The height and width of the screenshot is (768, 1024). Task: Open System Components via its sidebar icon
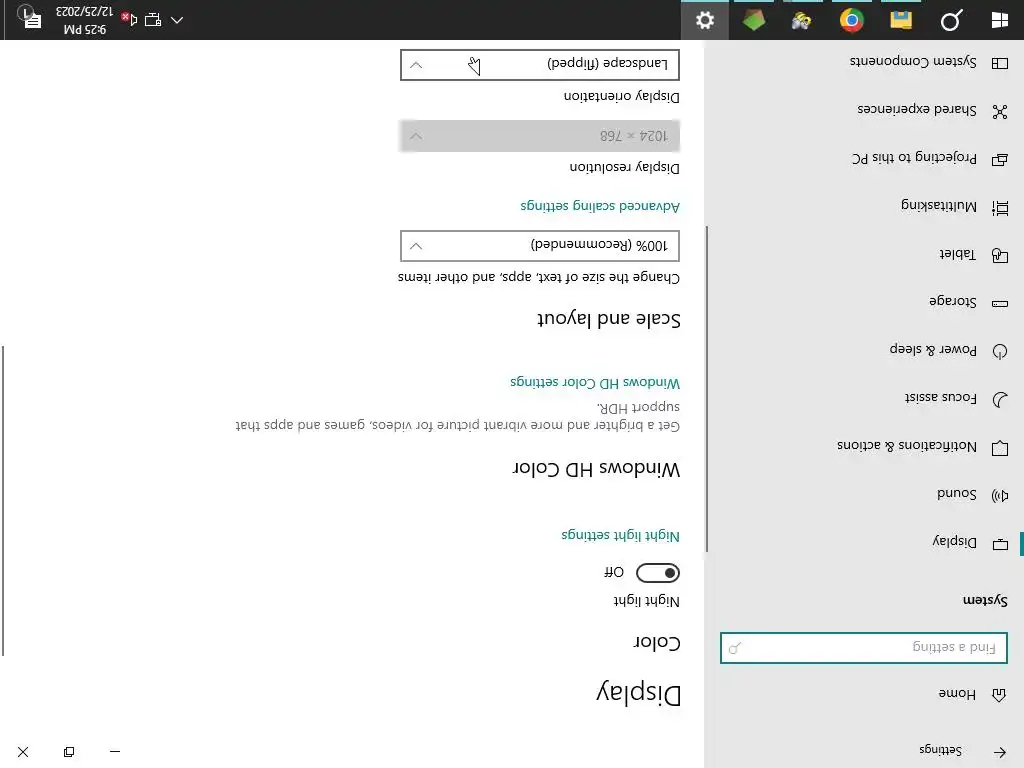point(1000,63)
